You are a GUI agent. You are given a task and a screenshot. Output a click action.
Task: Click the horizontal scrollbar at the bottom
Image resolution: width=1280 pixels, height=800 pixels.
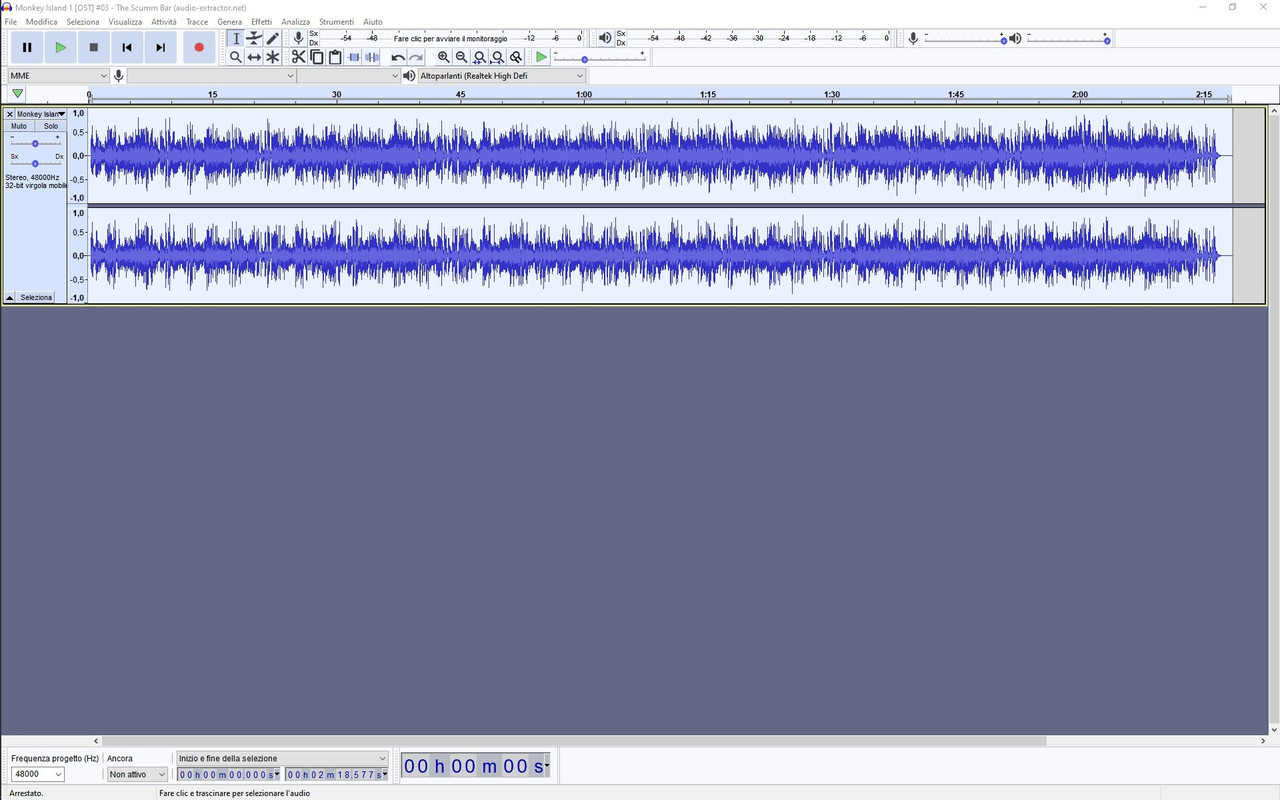pos(575,741)
